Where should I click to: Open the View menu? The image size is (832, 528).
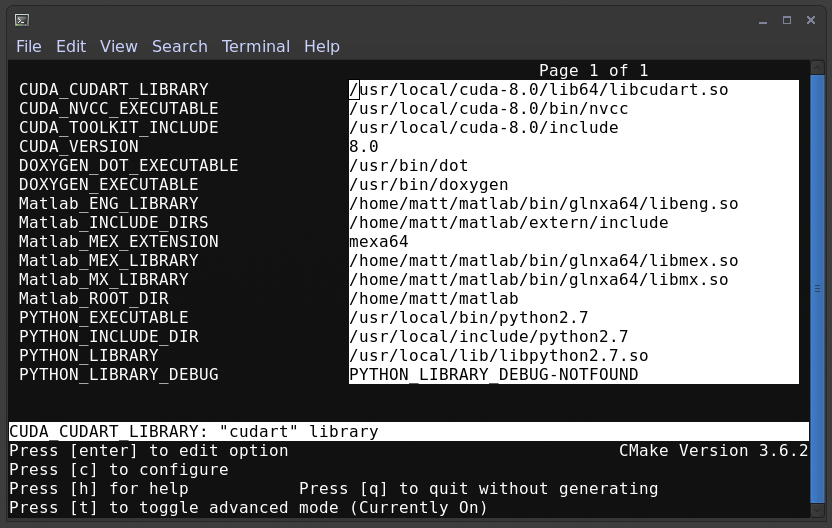[119, 47]
